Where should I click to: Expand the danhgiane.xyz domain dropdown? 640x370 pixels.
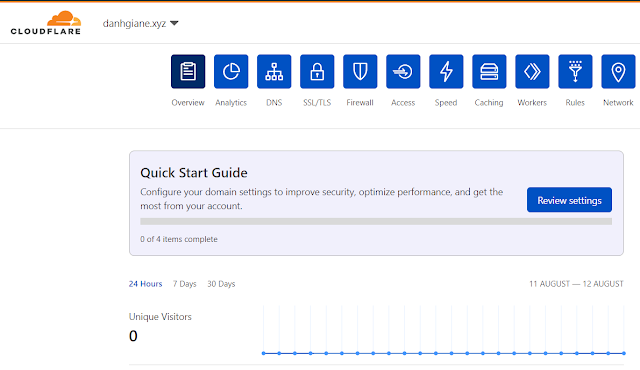pos(140,23)
